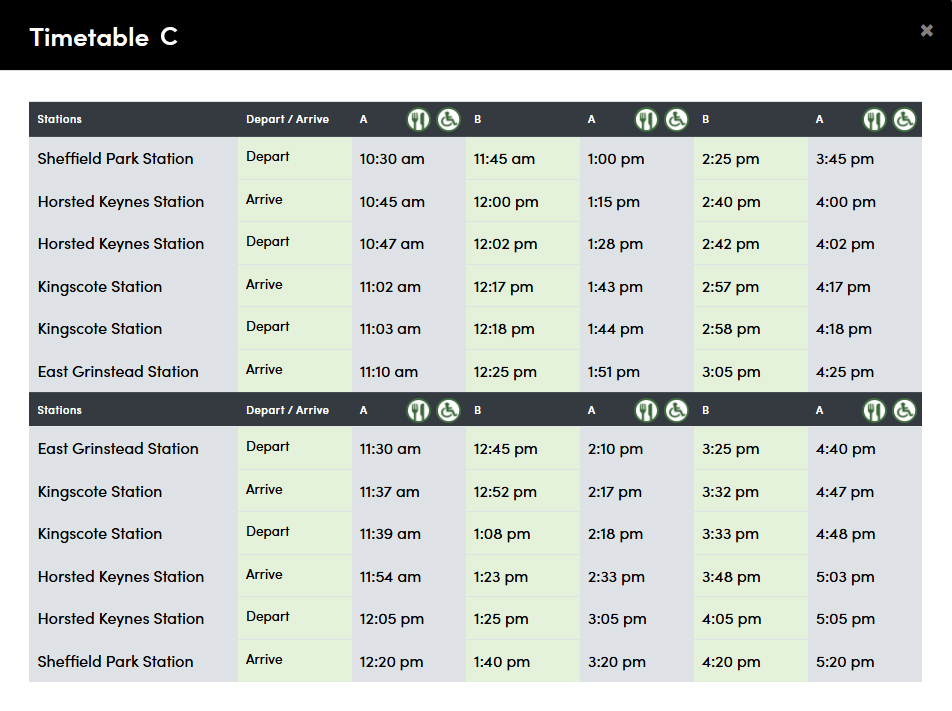Click dining icon in lower header's middle A column

pyautogui.click(x=647, y=410)
